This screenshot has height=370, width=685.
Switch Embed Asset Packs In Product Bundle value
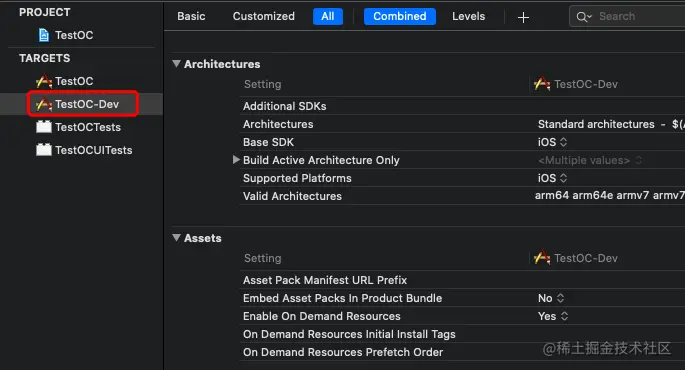(x=551, y=298)
